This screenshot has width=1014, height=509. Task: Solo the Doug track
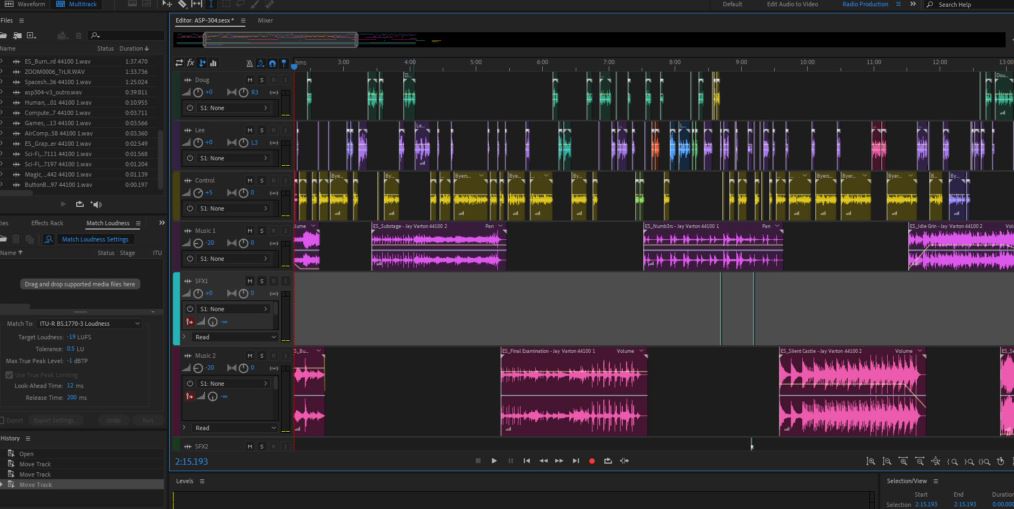pos(261,80)
